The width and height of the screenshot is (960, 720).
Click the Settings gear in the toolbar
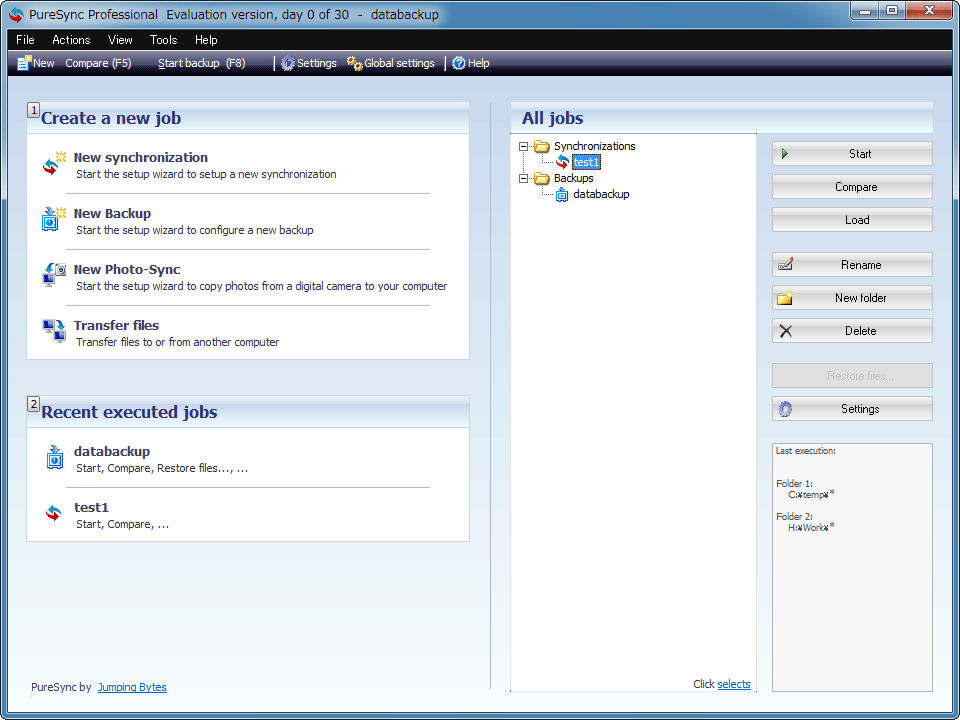coord(288,63)
